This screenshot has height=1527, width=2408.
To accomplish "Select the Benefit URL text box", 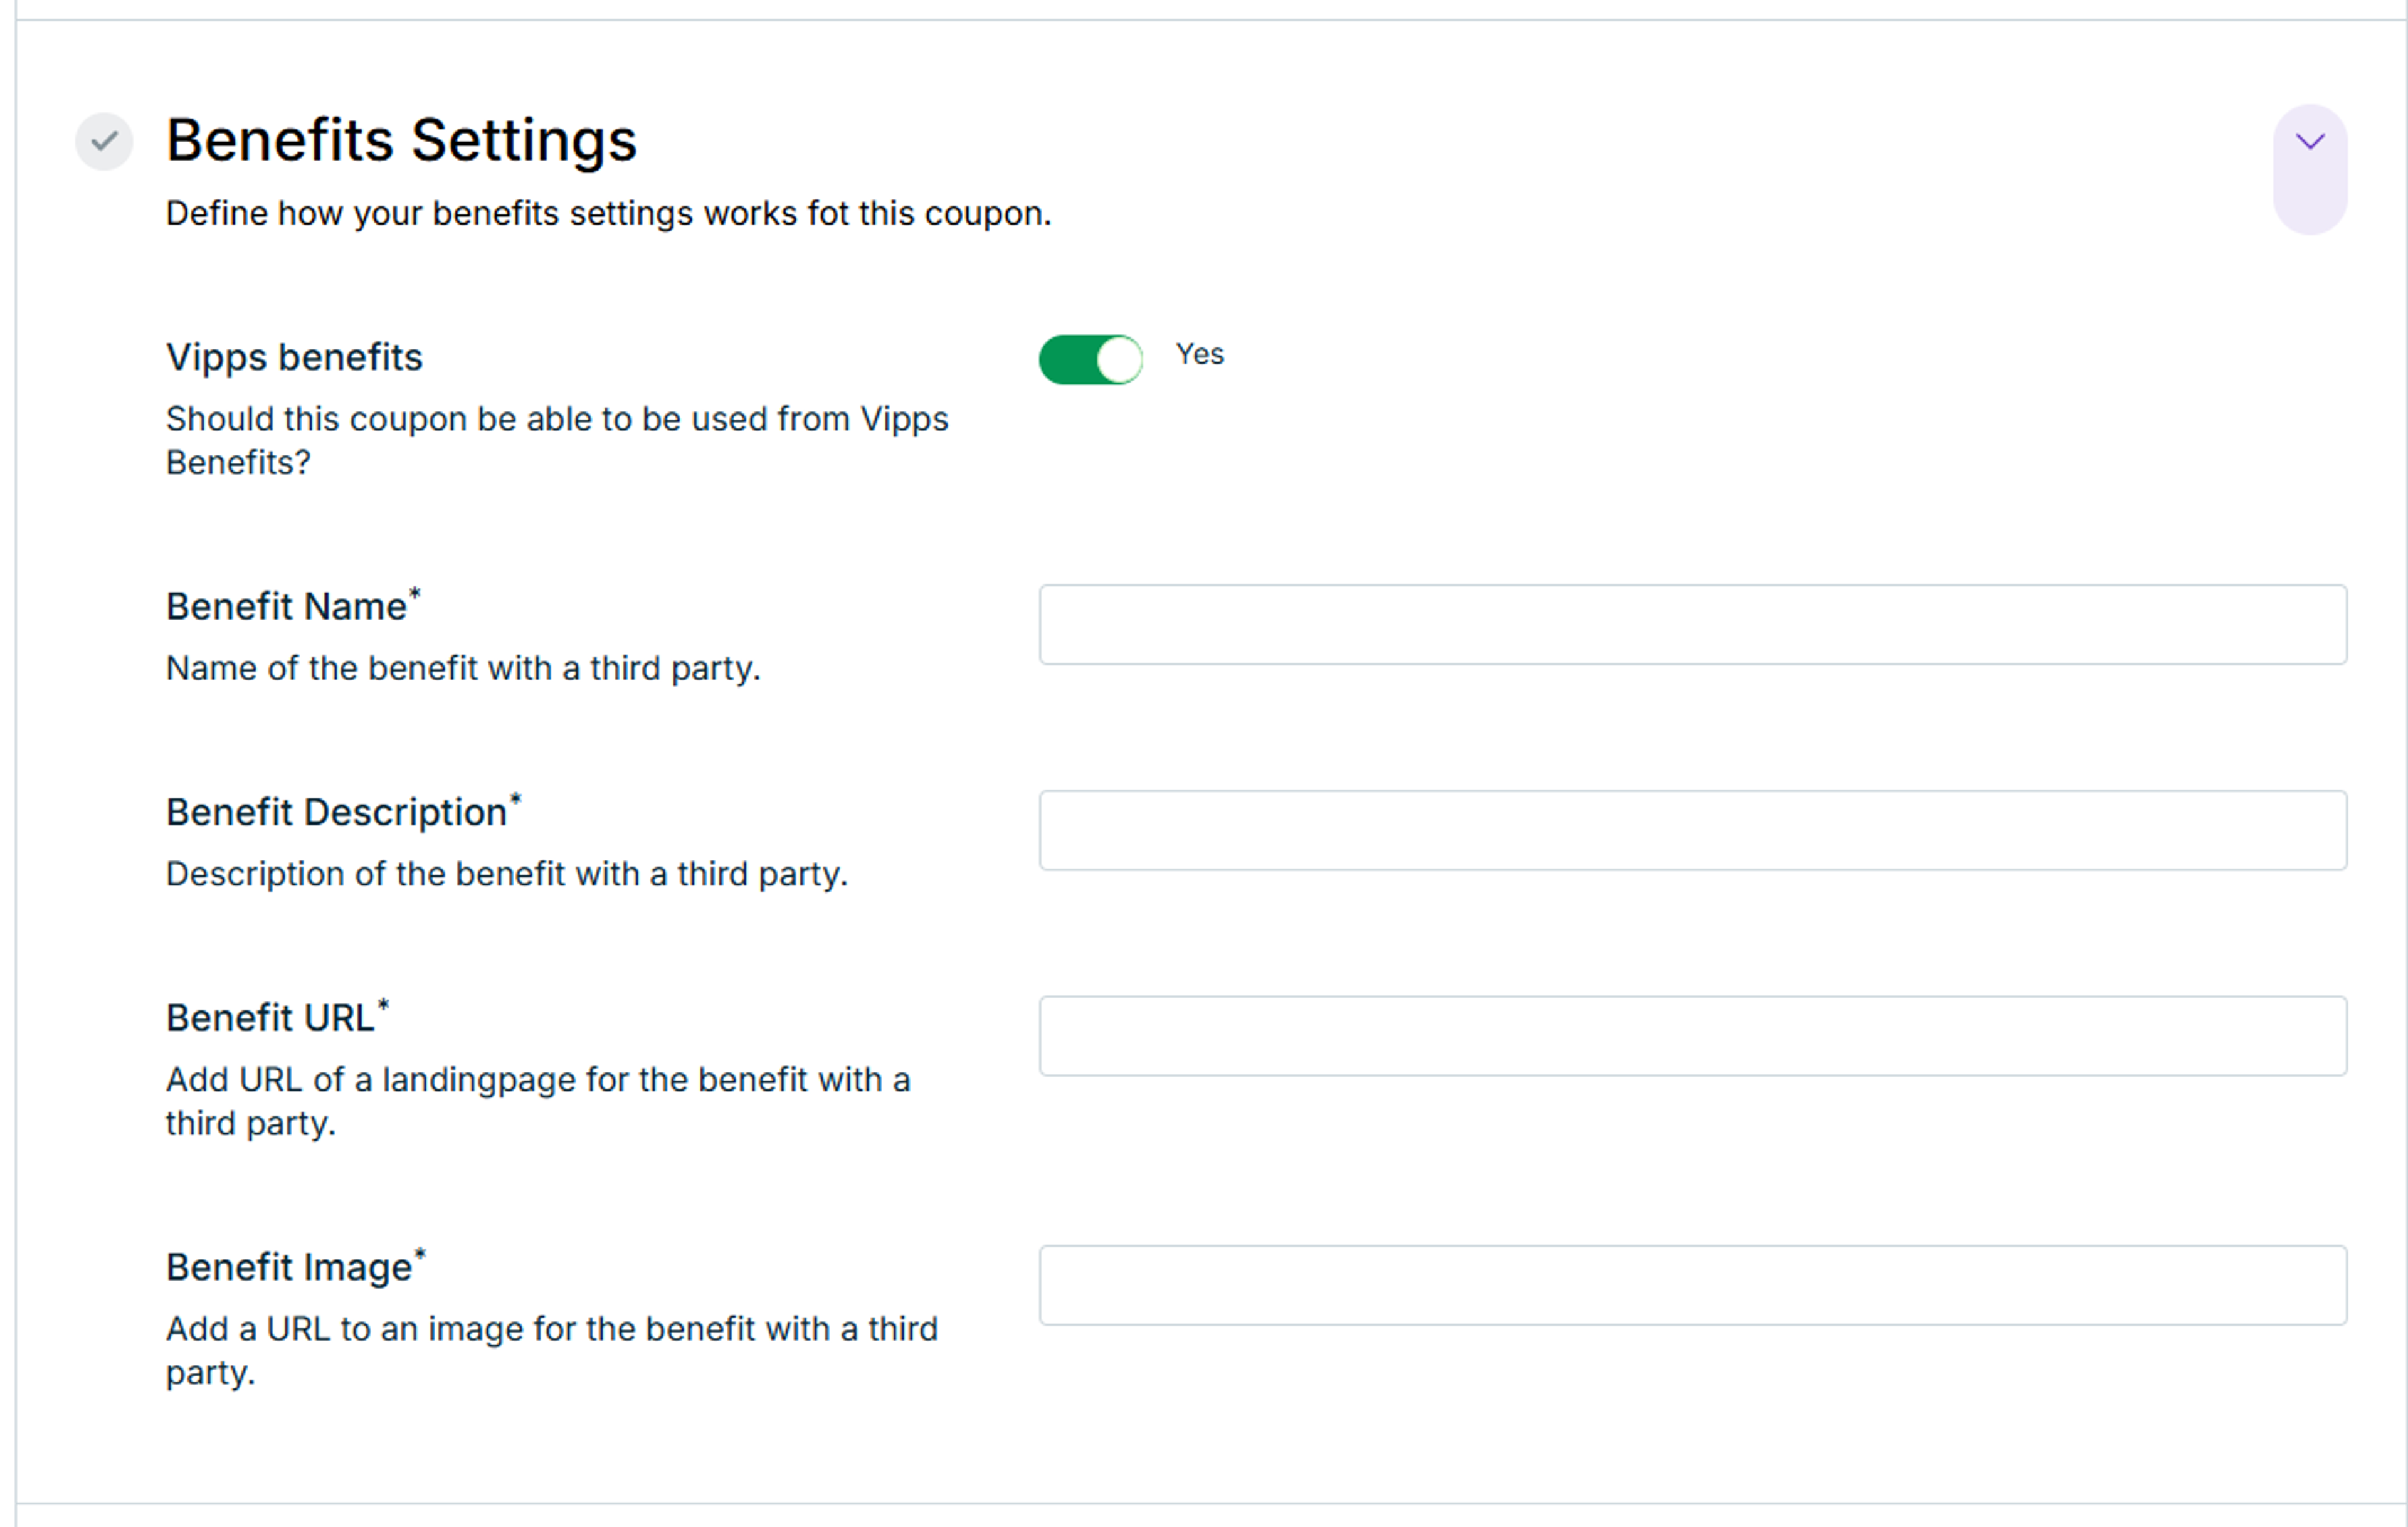I will point(1692,1036).
